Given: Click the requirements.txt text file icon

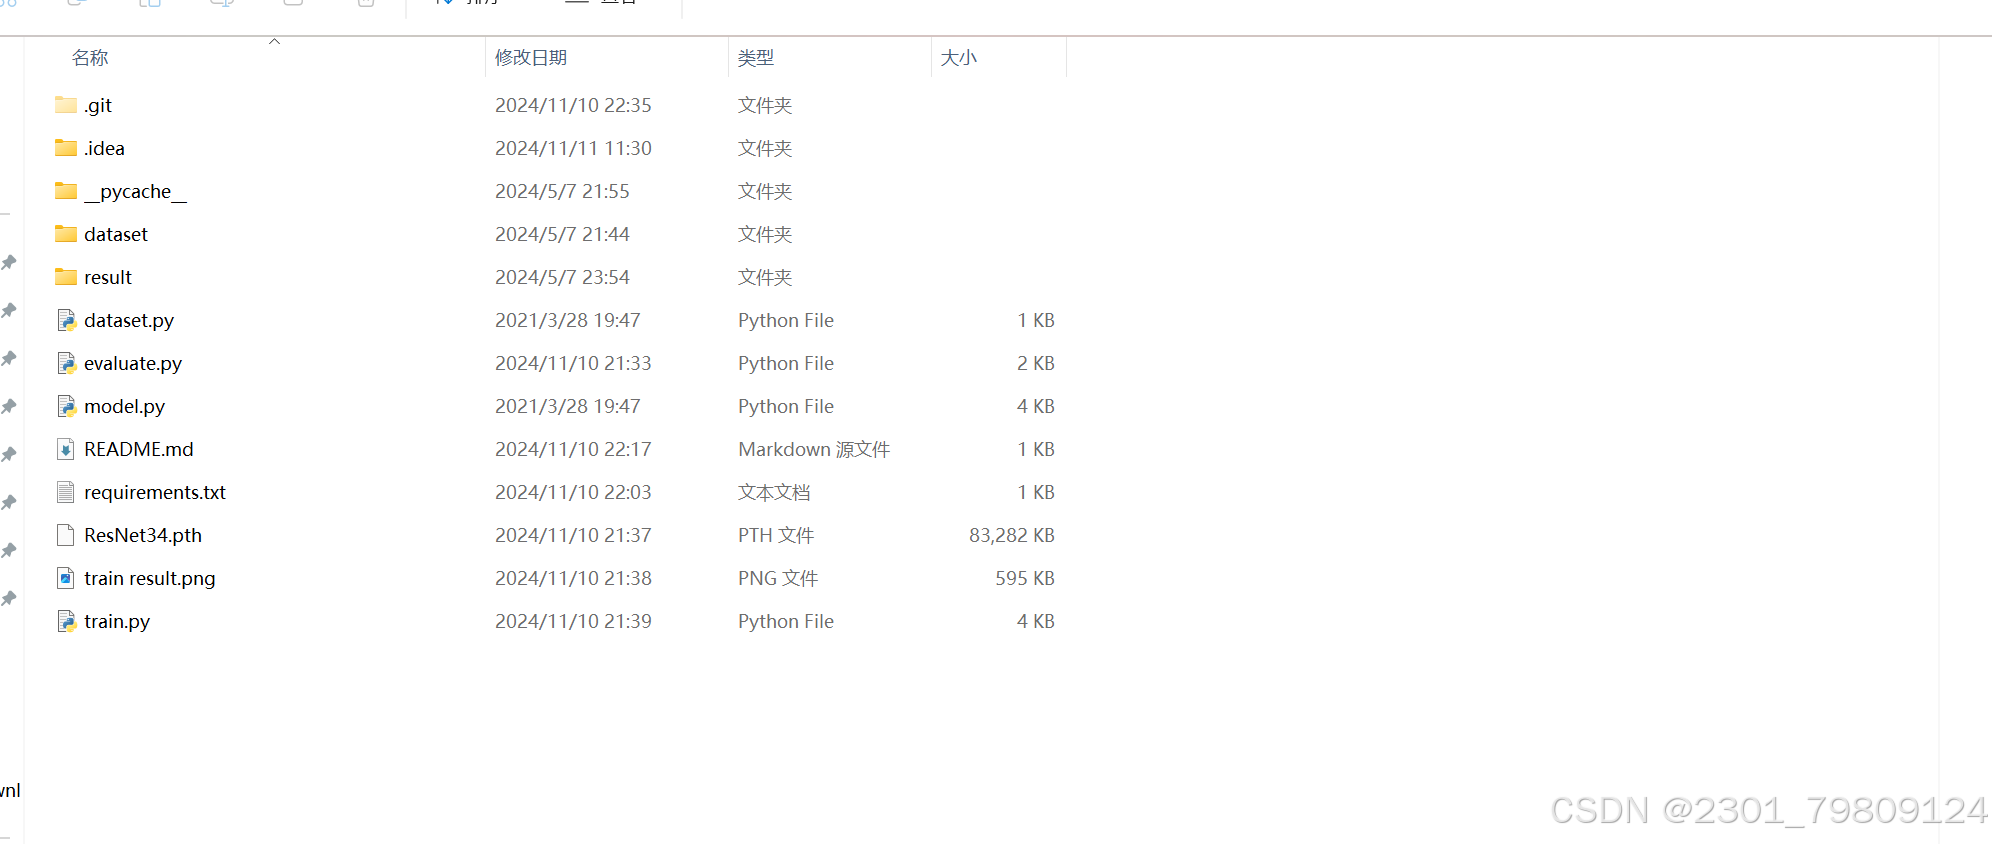Looking at the screenshot, I should tap(66, 492).
